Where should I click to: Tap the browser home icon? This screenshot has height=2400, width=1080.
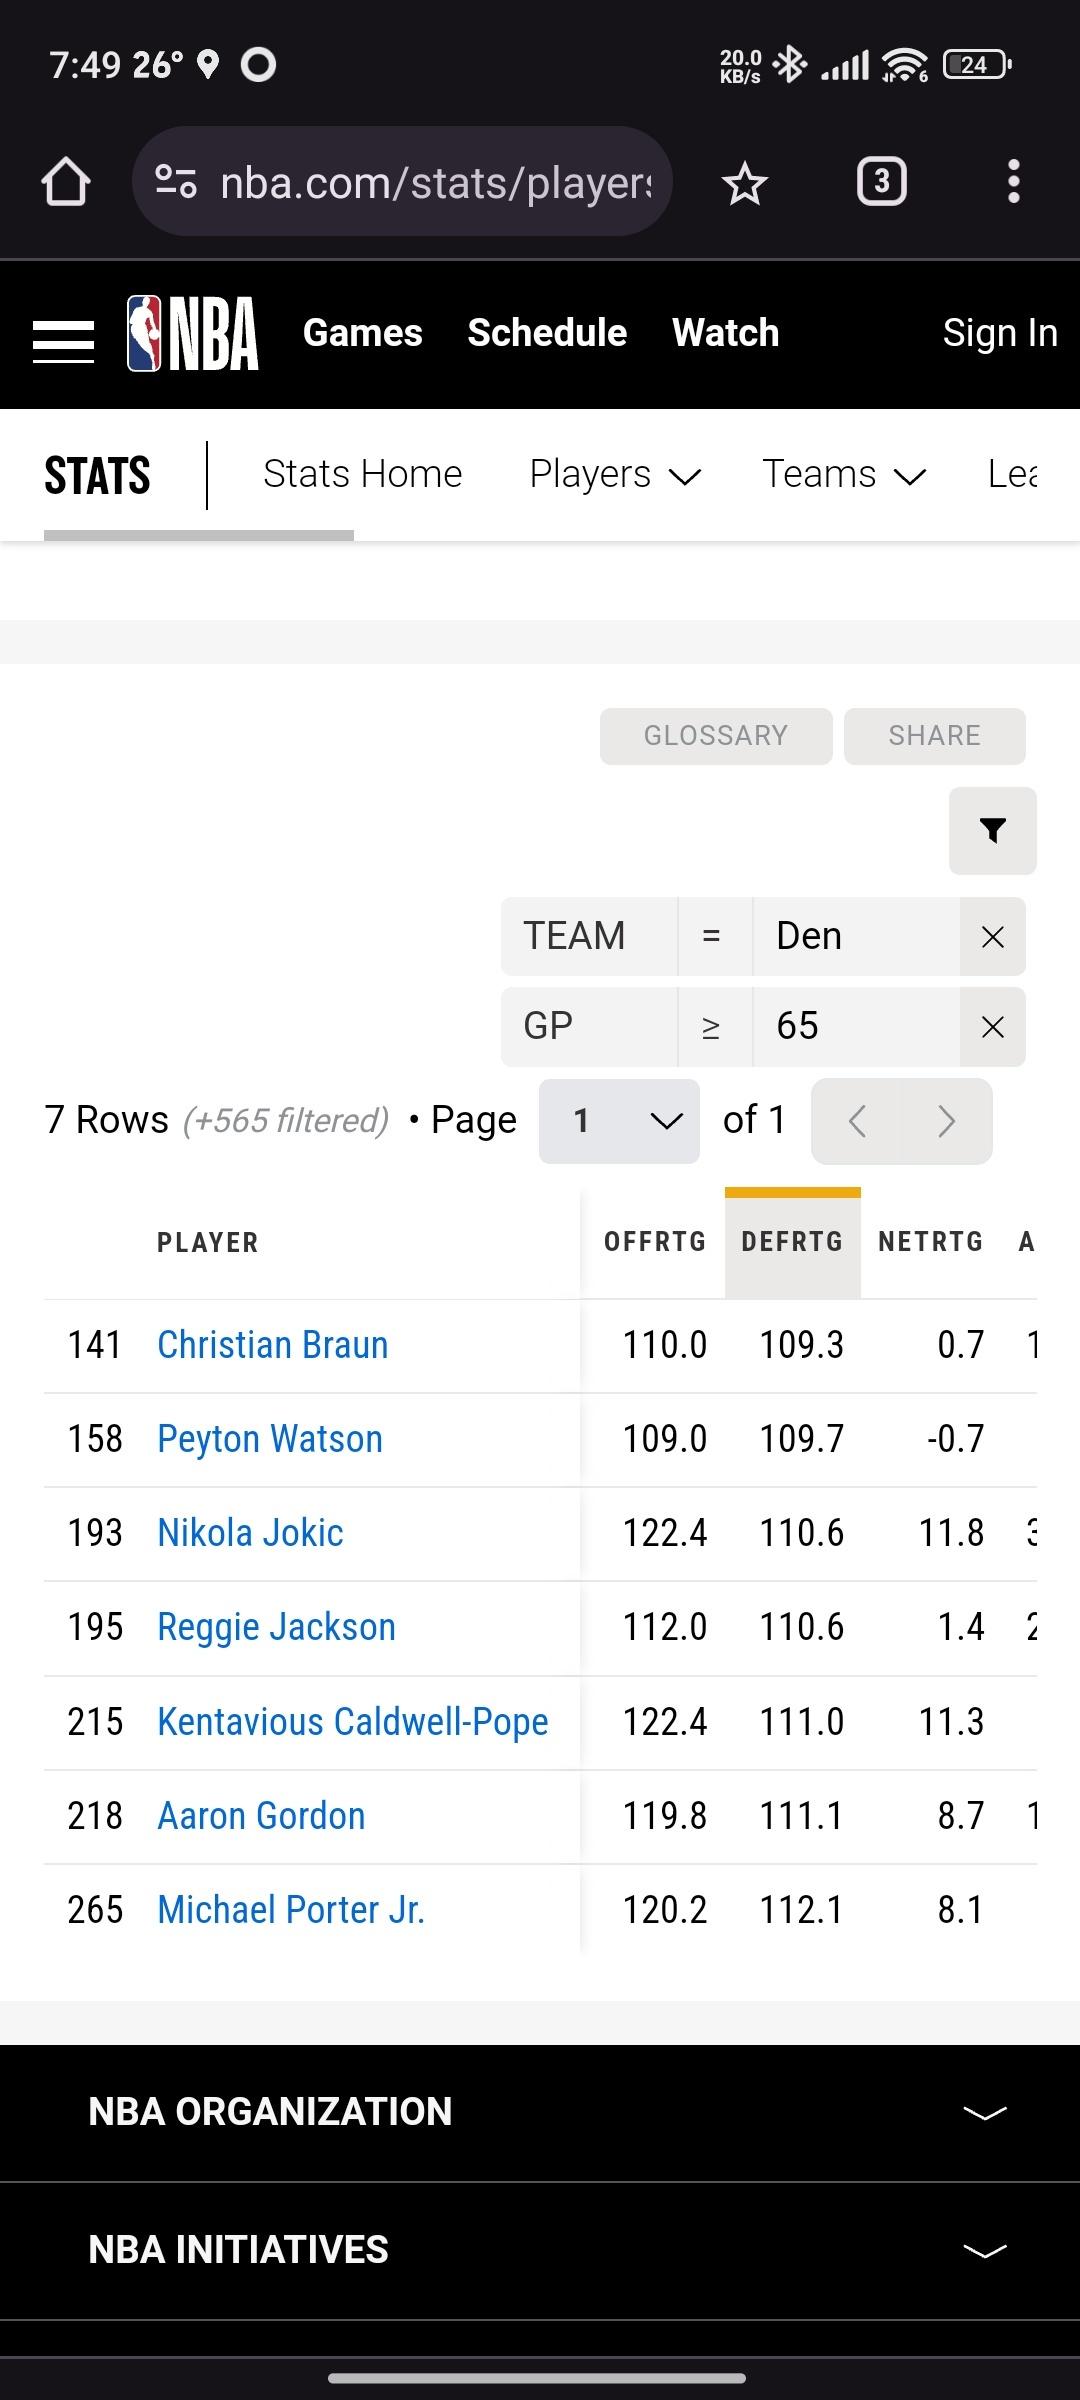click(66, 182)
